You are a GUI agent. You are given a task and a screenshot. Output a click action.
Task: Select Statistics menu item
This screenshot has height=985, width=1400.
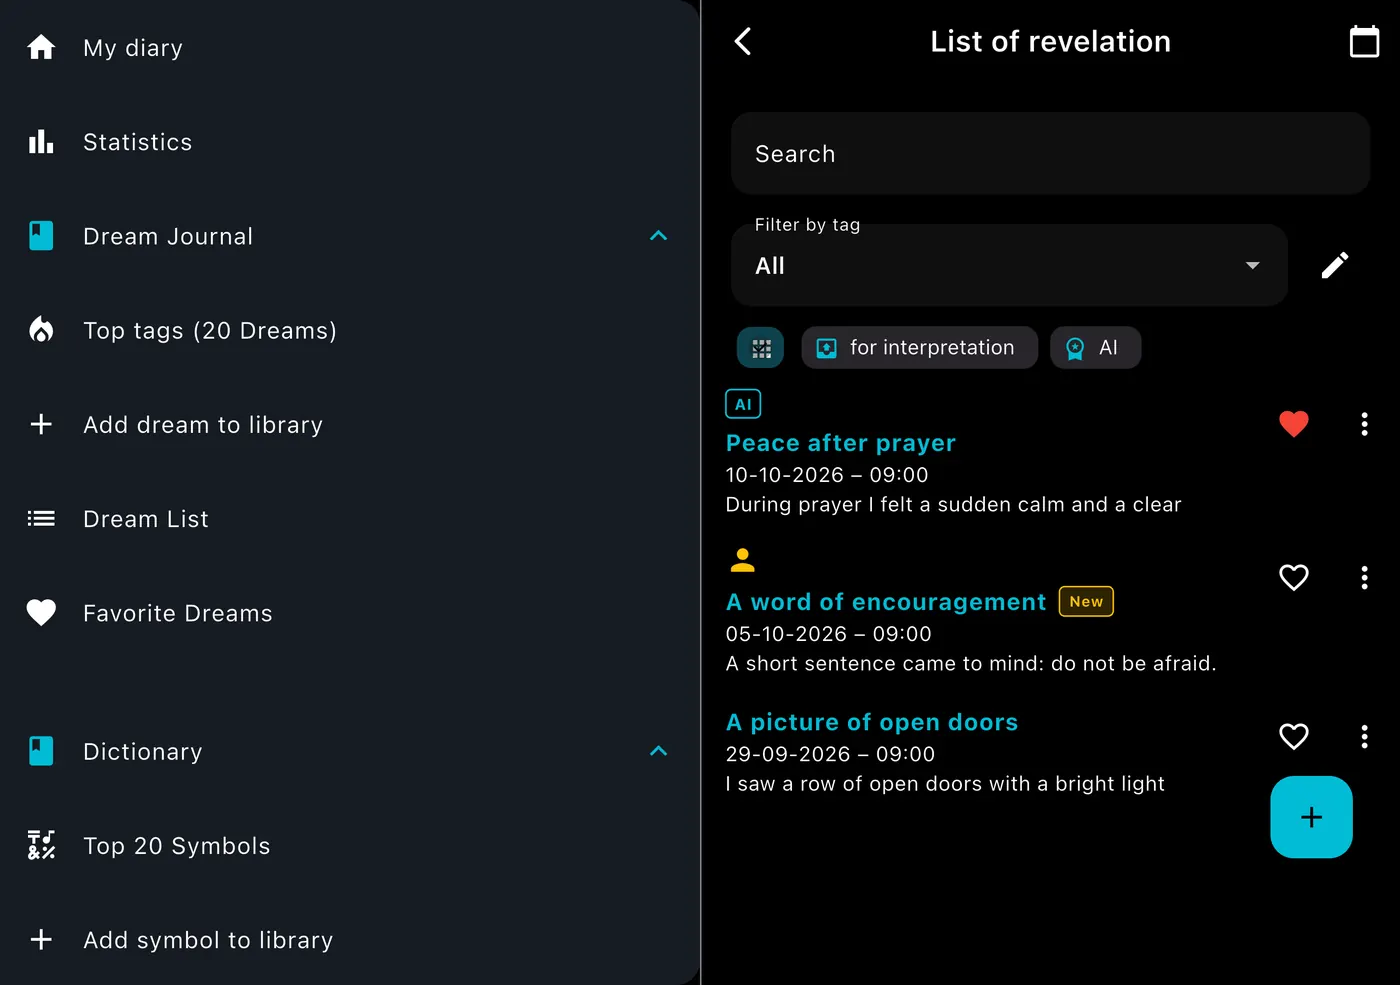350,142
